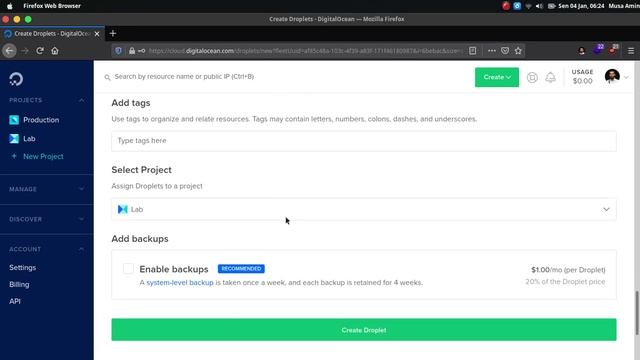Go back in Firefox
This screenshot has height=360, width=640.
[x=9, y=51]
